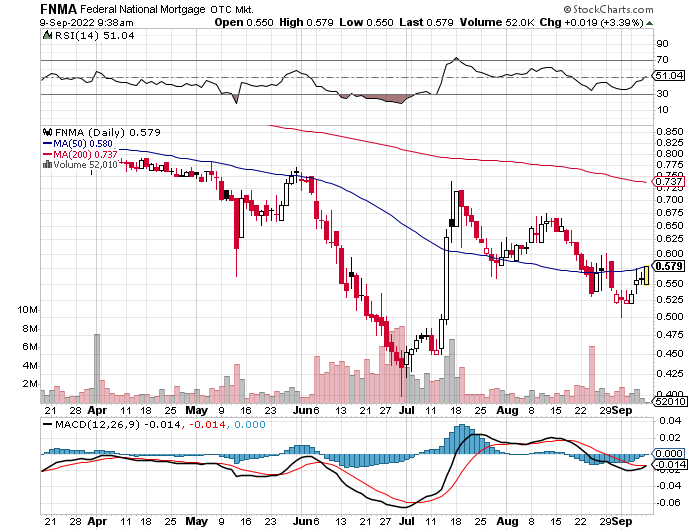Click the Aug label on MACD panel date axis
Viewport: 700px width, 530px height.
(508, 521)
